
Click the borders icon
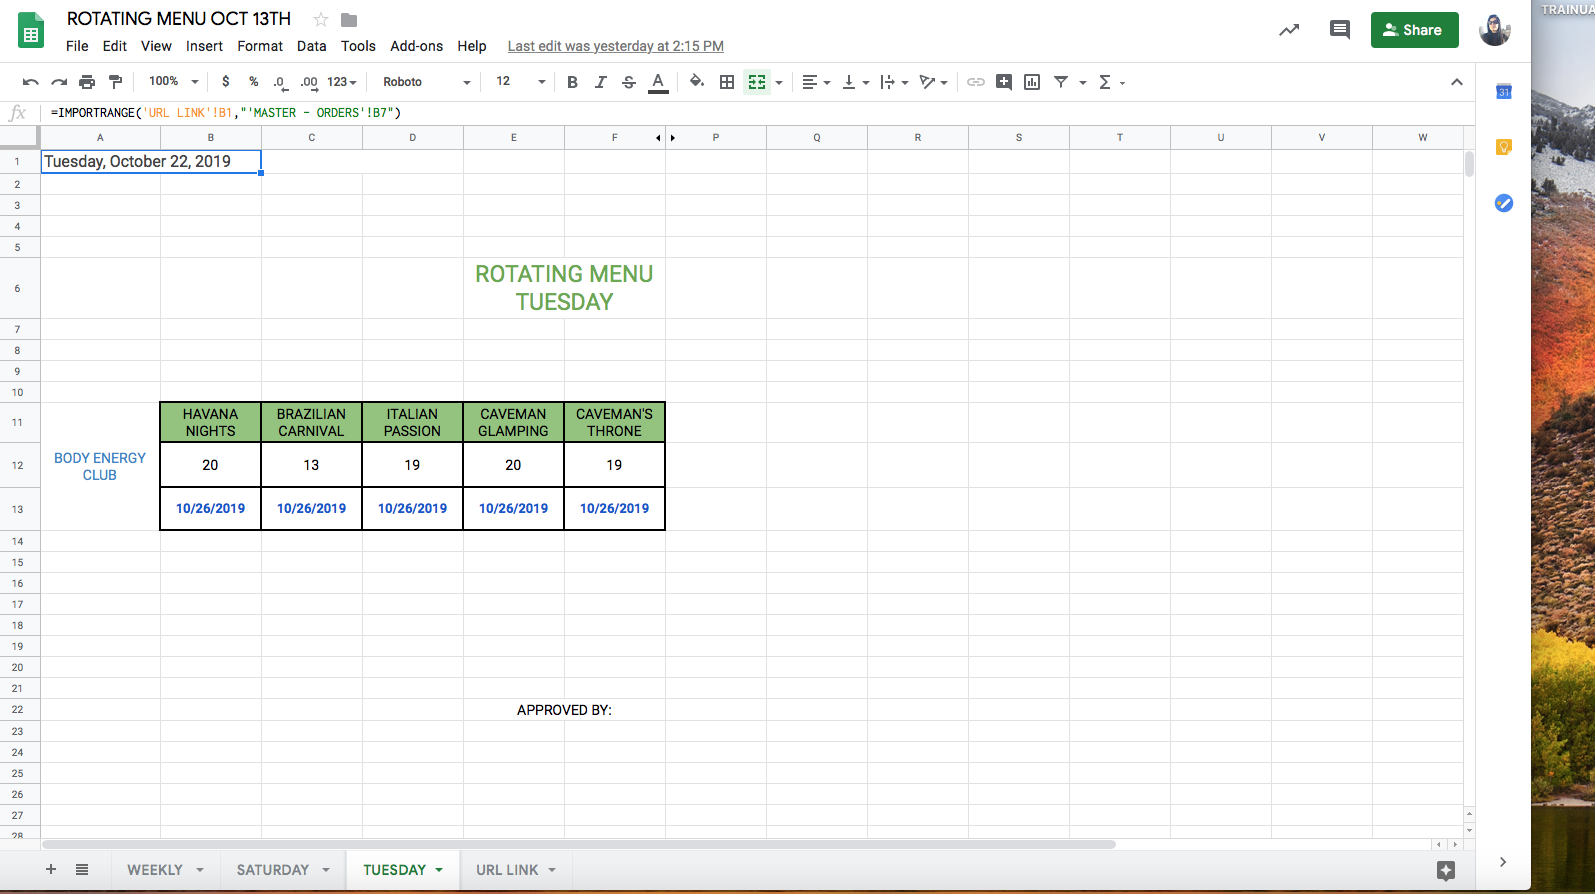coord(727,82)
